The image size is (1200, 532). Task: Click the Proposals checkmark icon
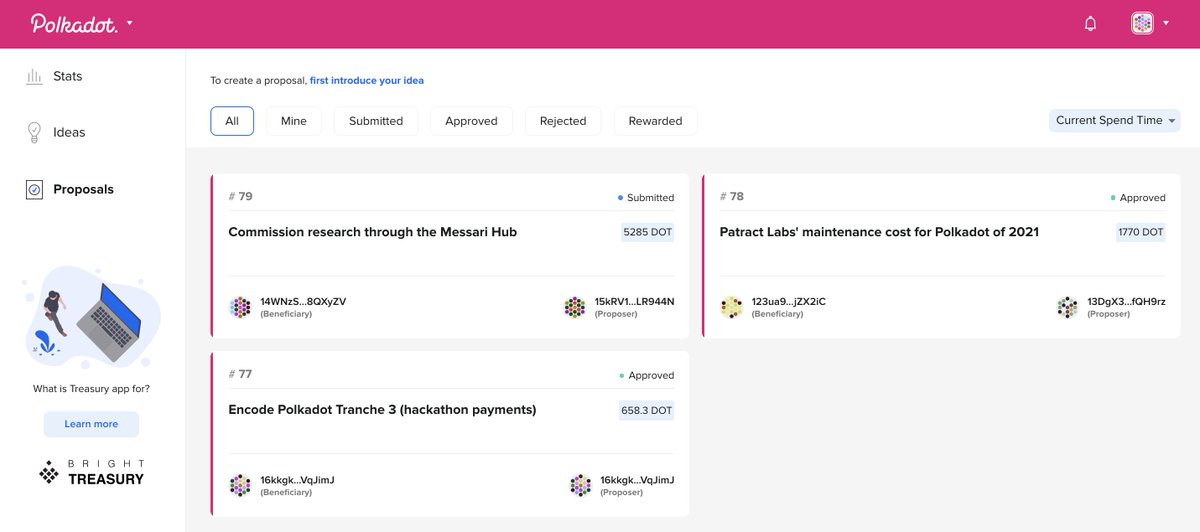coord(34,189)
